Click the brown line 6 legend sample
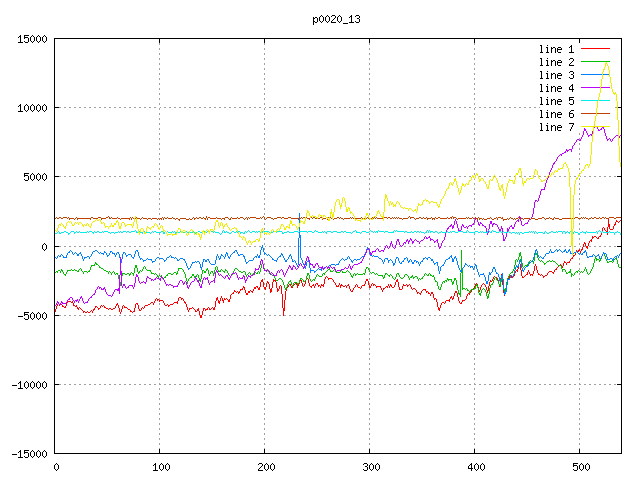 tap(596, 113)
